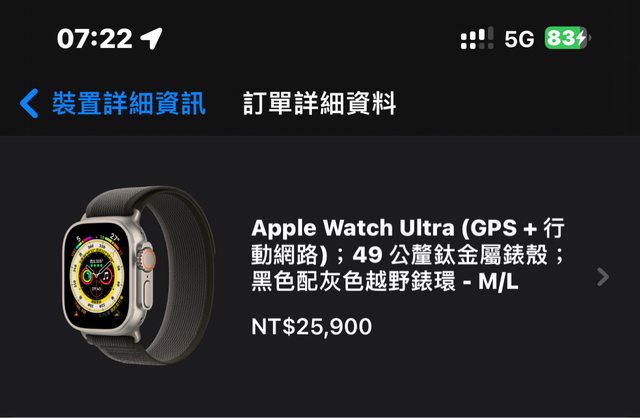This screenshot has width=640, height=418.
Task: Tap the 訂單詳細資料 page title
Action: point(319,103)
